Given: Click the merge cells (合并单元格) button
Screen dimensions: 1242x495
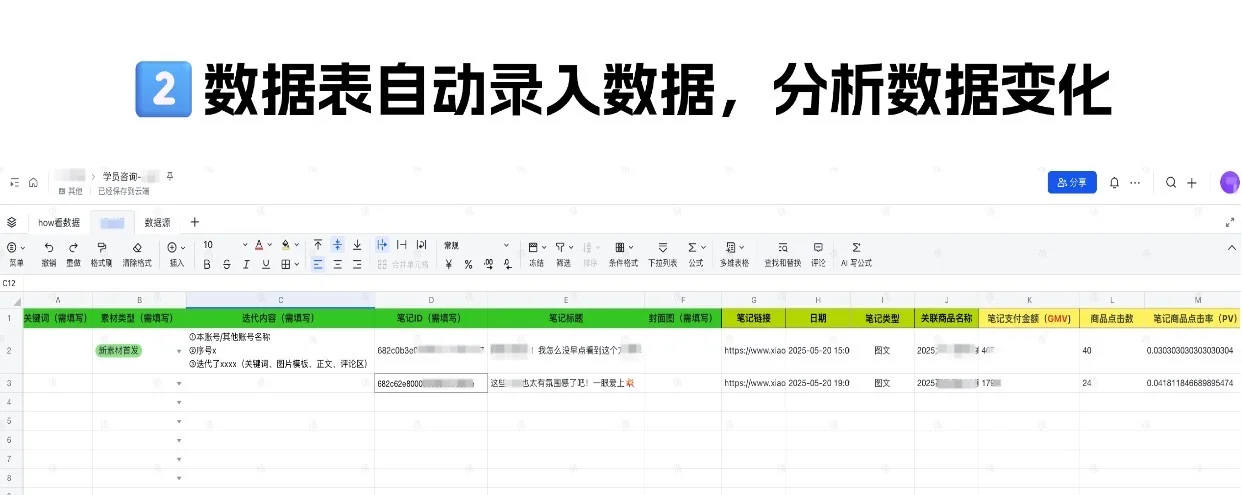Looking at the screenshot, I should coord(403,265).
